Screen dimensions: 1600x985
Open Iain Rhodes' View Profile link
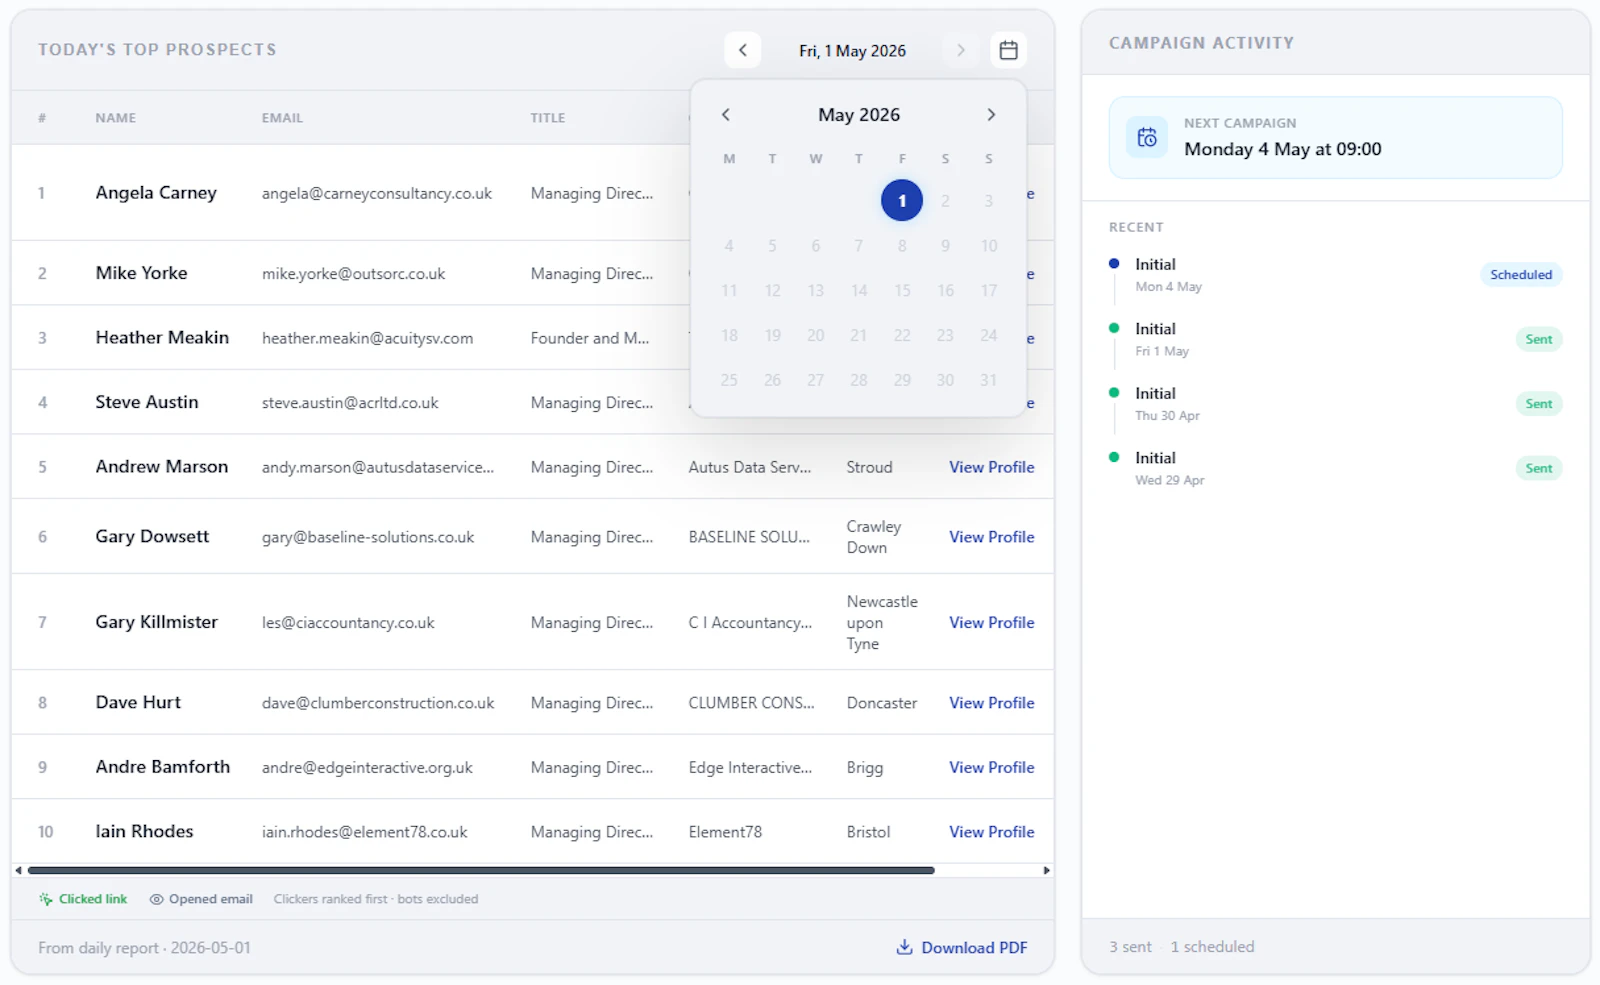[992, 832]
